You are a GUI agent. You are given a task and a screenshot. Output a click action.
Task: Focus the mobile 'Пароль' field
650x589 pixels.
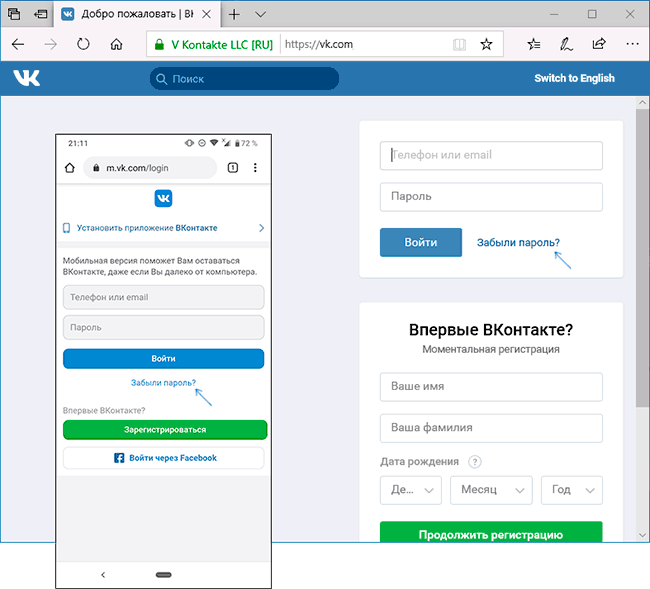(163, 327)
